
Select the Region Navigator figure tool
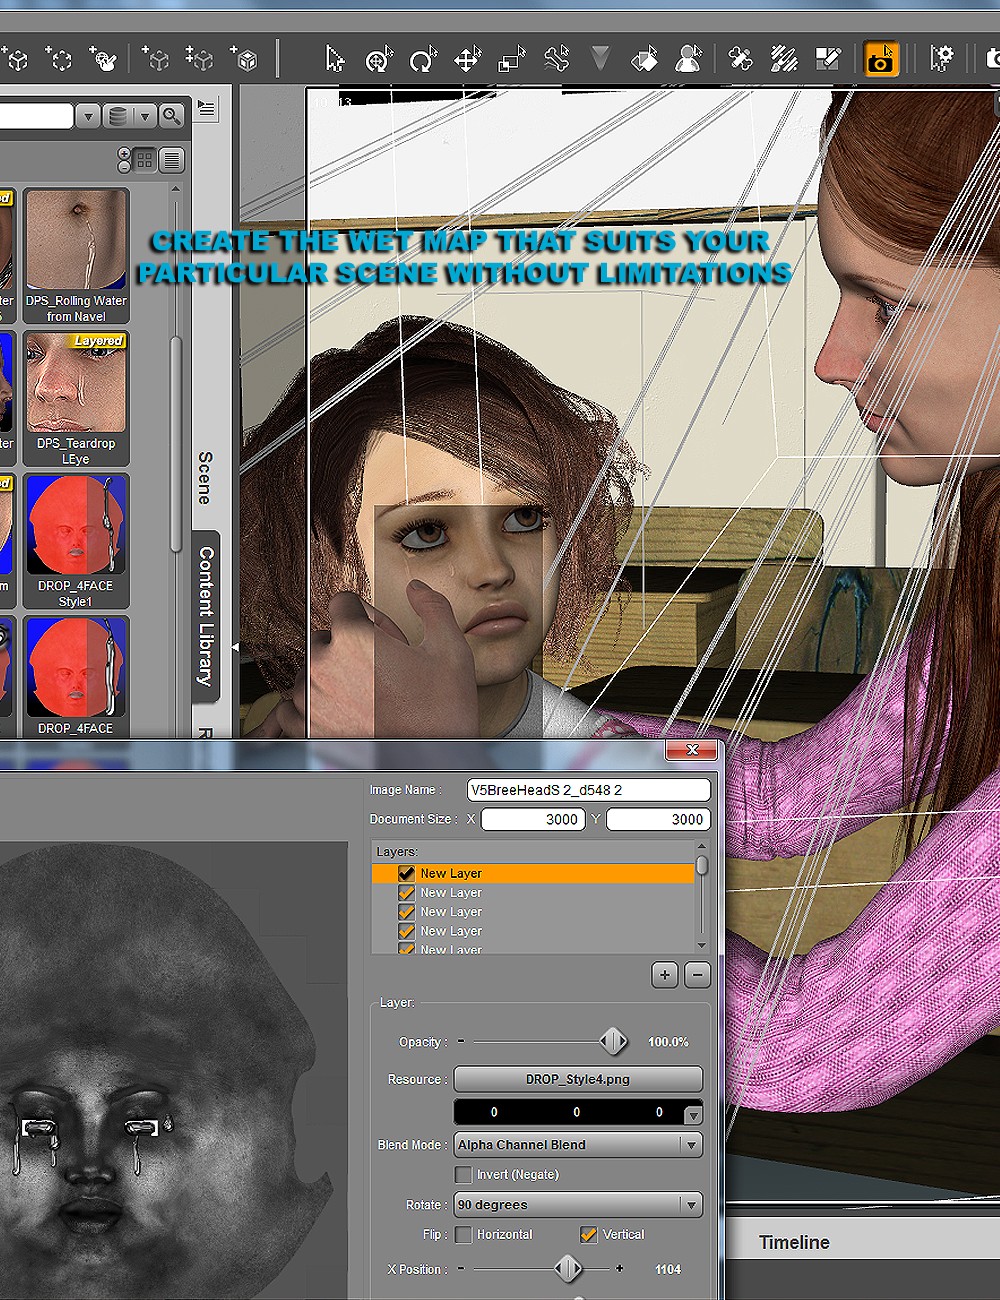[x=688, y=60]
